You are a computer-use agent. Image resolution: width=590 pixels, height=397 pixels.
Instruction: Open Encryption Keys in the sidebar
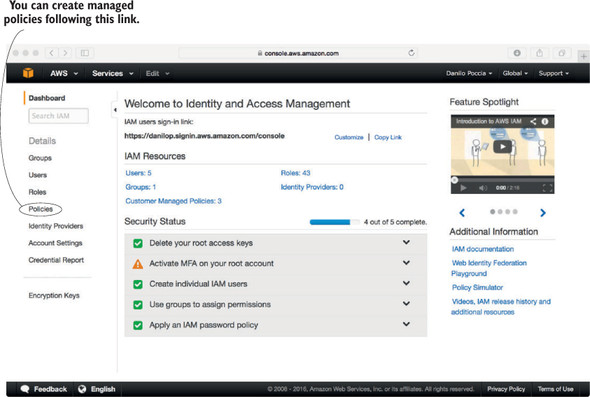[54, 295]
